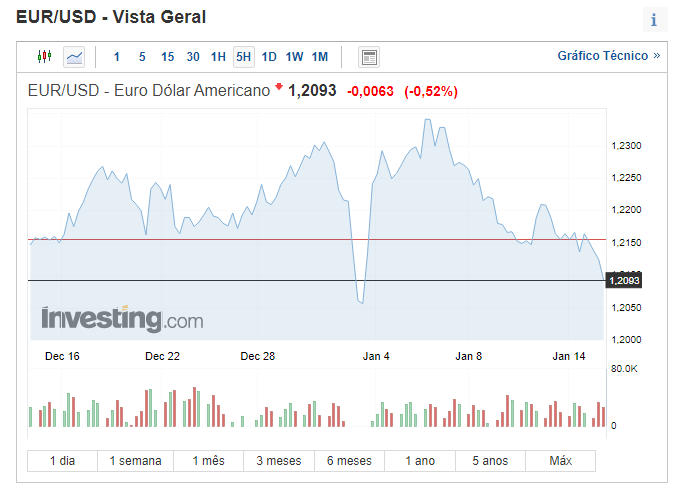Expand chart to Máx range
The width and height of the screenshot is (683, 498).
tap(560, 461)
